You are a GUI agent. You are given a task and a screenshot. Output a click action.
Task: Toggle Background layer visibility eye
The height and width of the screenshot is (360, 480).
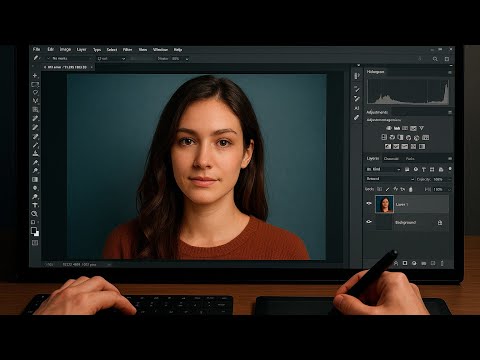pos(369,221)
